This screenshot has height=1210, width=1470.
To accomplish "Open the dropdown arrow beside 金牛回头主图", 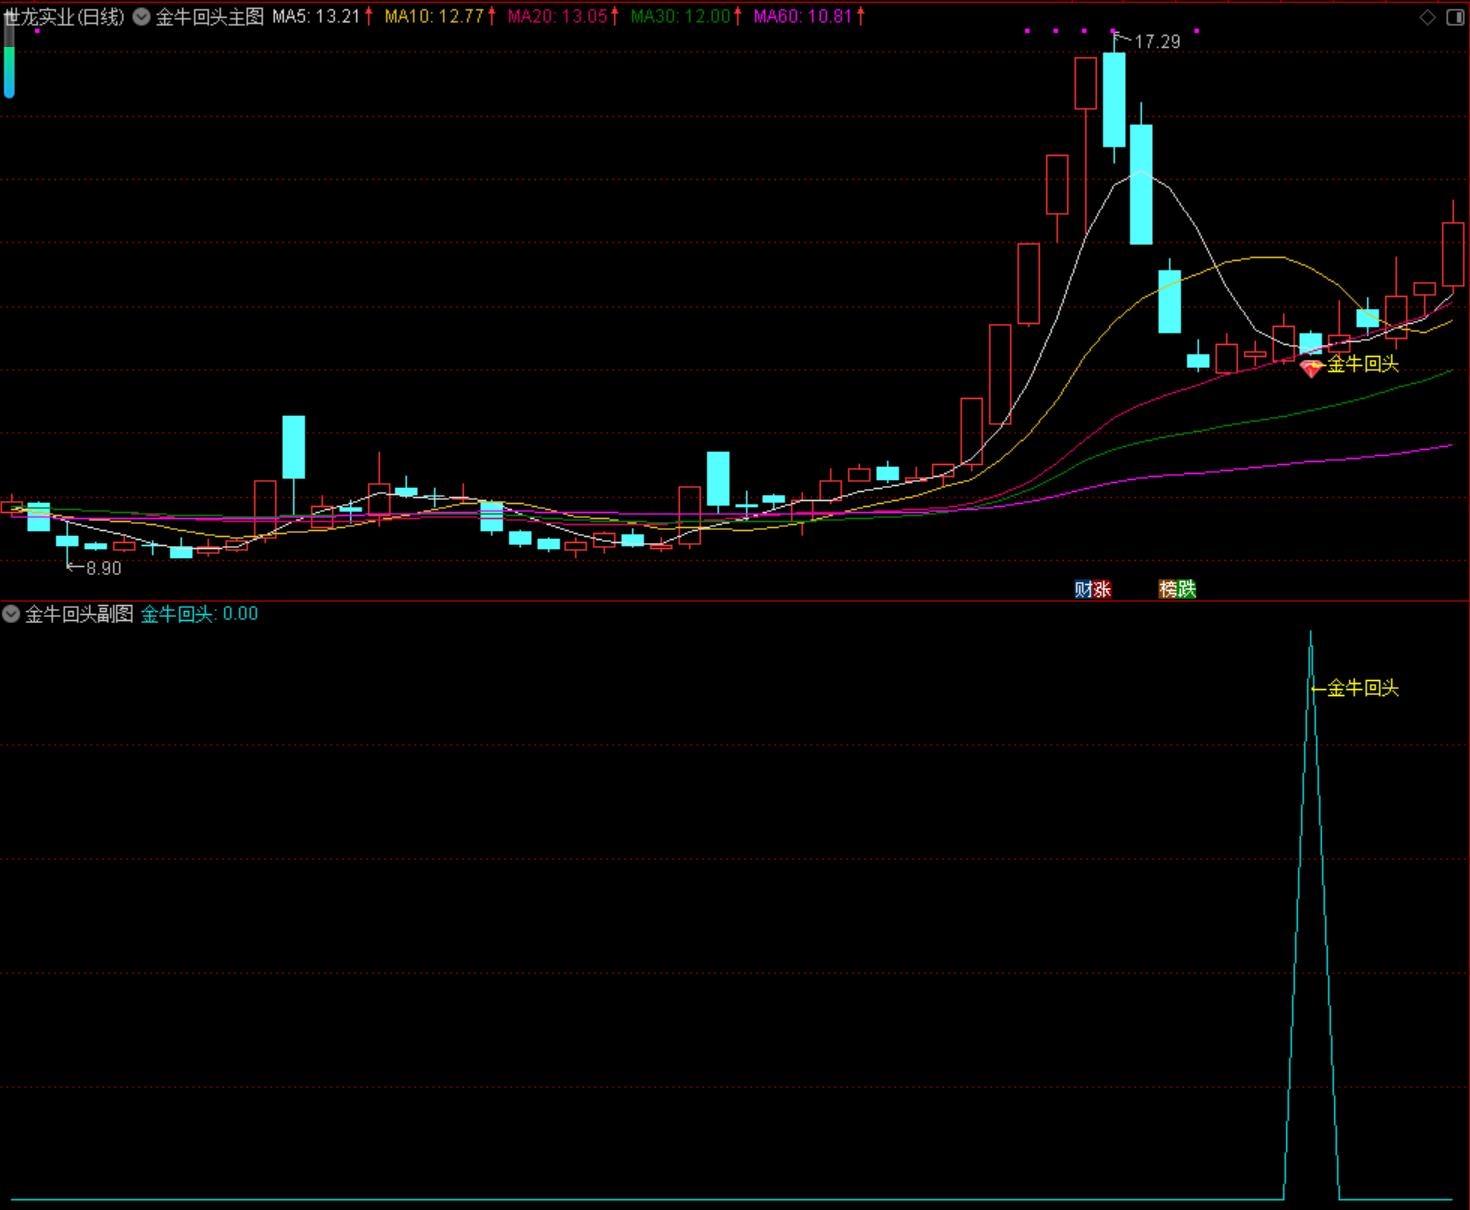I will coord(141,17).
